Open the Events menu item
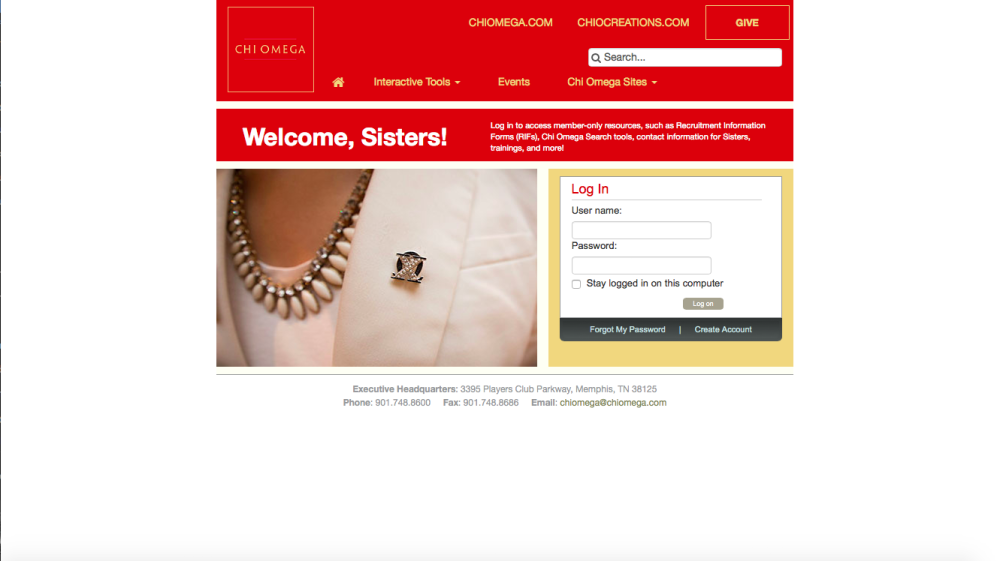The width and height of the screenshot is (1000, 561). tap(513, 82)
